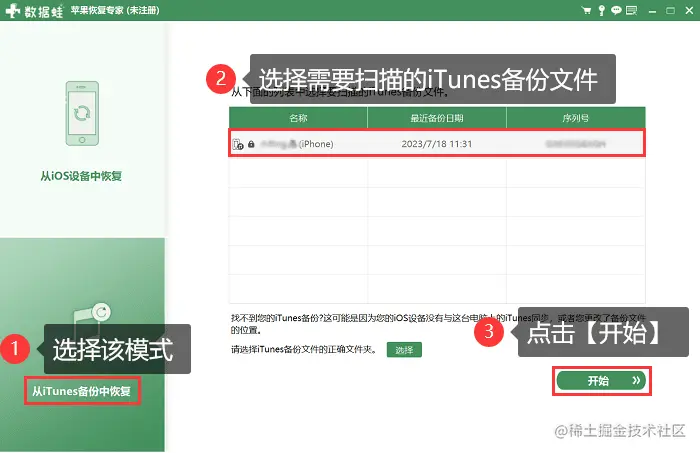Click the blurred serial number cell
The height and width of the screenshot is (453, 700).
575,144
